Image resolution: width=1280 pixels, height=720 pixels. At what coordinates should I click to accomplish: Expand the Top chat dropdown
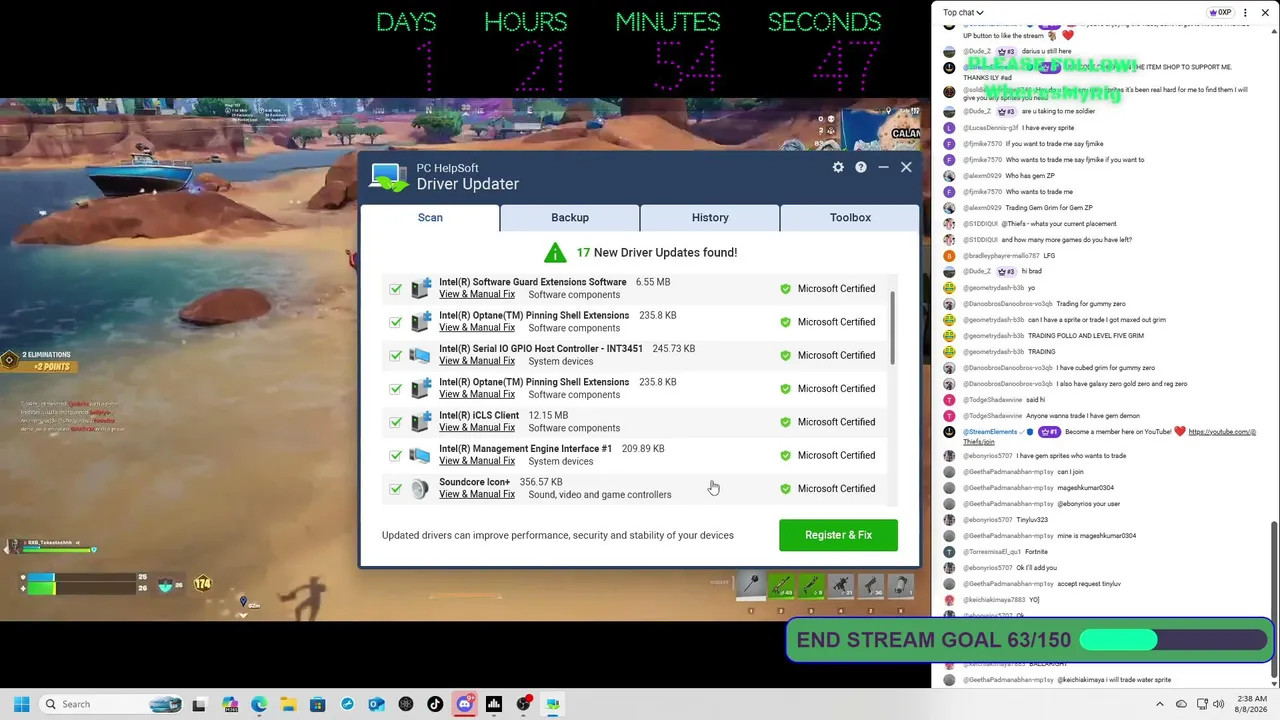[963, 13]
